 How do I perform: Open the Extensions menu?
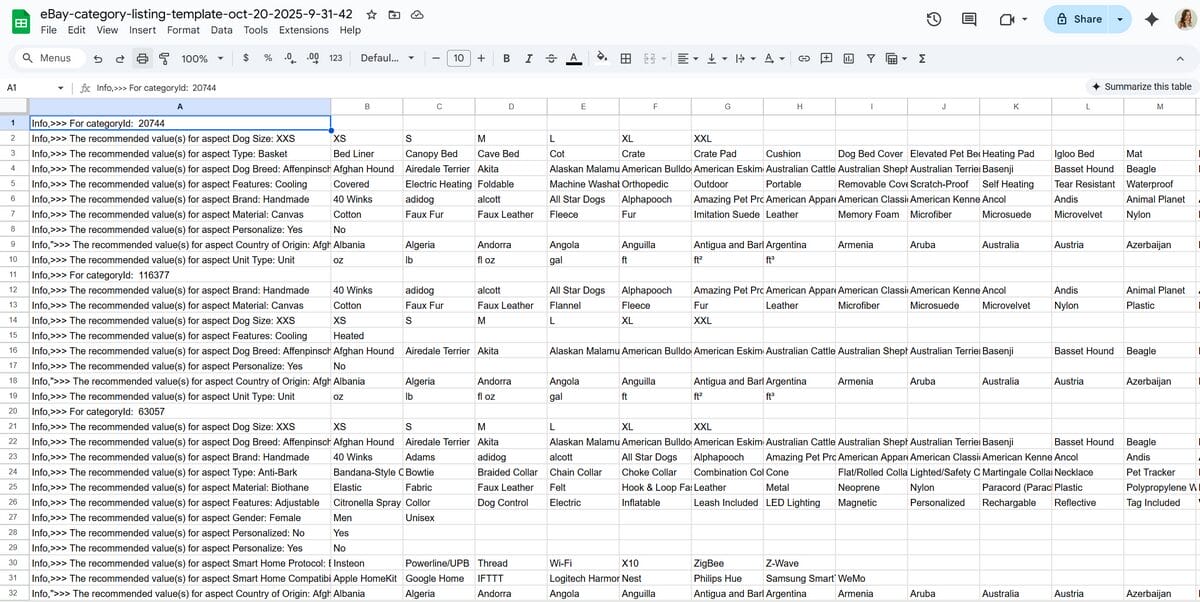pyautogui.click(x=303, y=29)
